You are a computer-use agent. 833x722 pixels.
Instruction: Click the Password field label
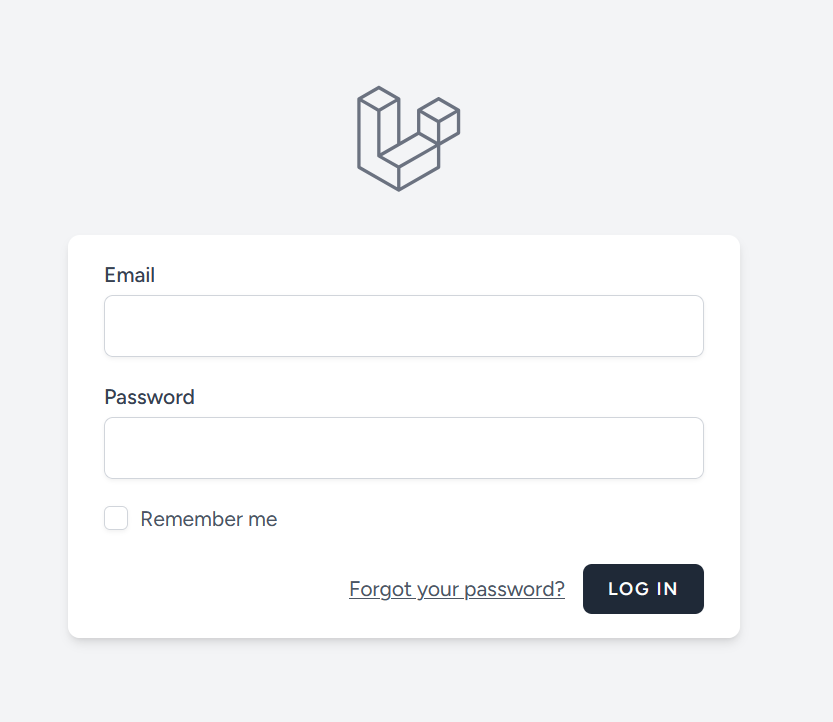[x=149, y=397]
